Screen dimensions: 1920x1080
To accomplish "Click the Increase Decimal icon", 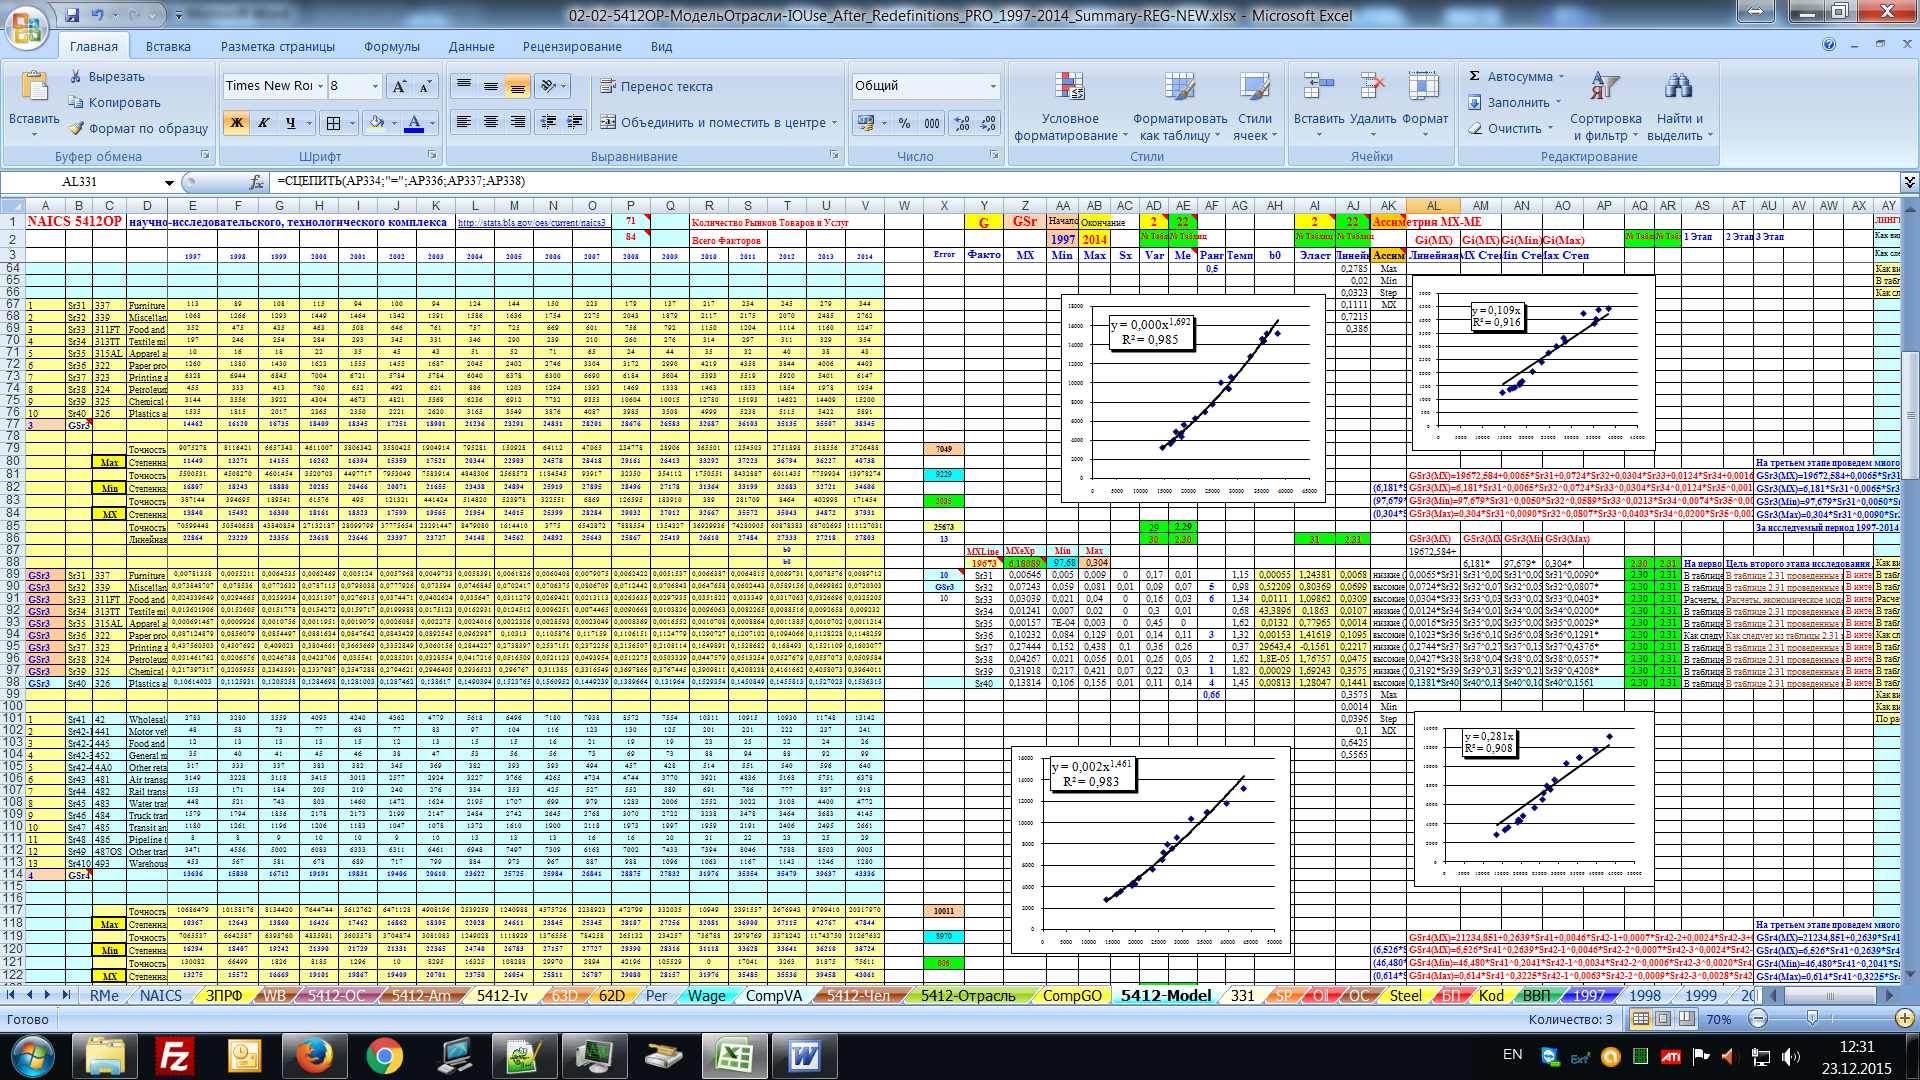I will tap(962, 123).
